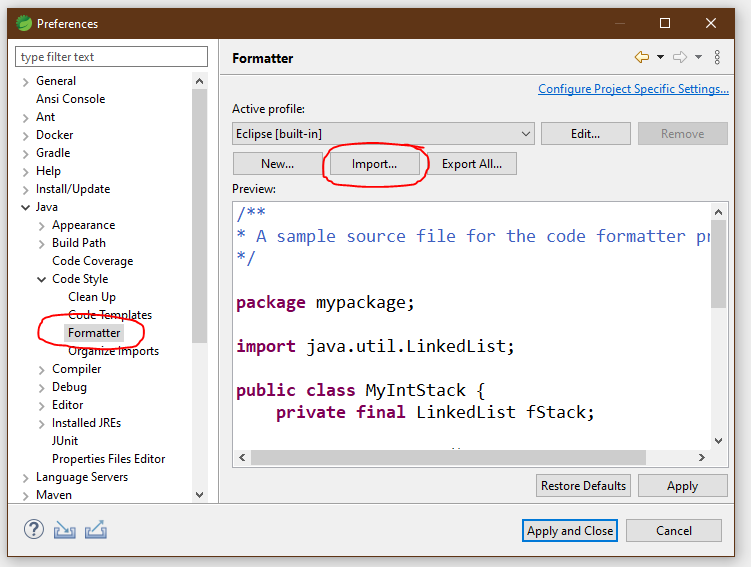Click the preview vertical scrollbar down arrow
This screenshot has width=751, height=567.
coord(718,441)
